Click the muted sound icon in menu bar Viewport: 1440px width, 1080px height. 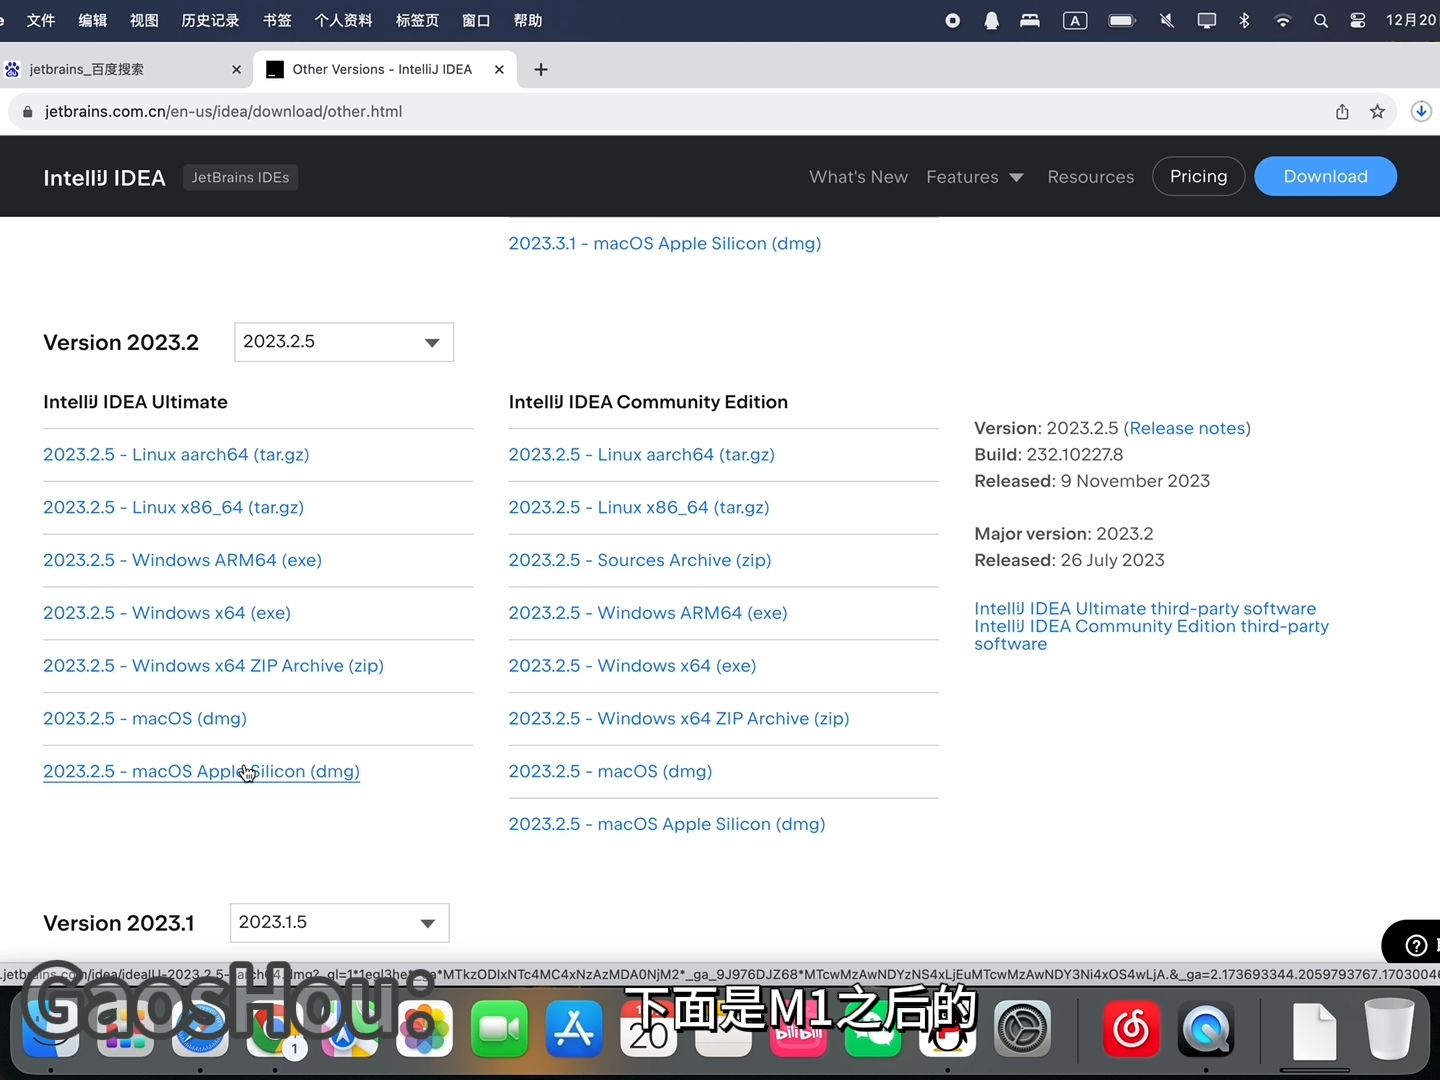click(1166, 20)
